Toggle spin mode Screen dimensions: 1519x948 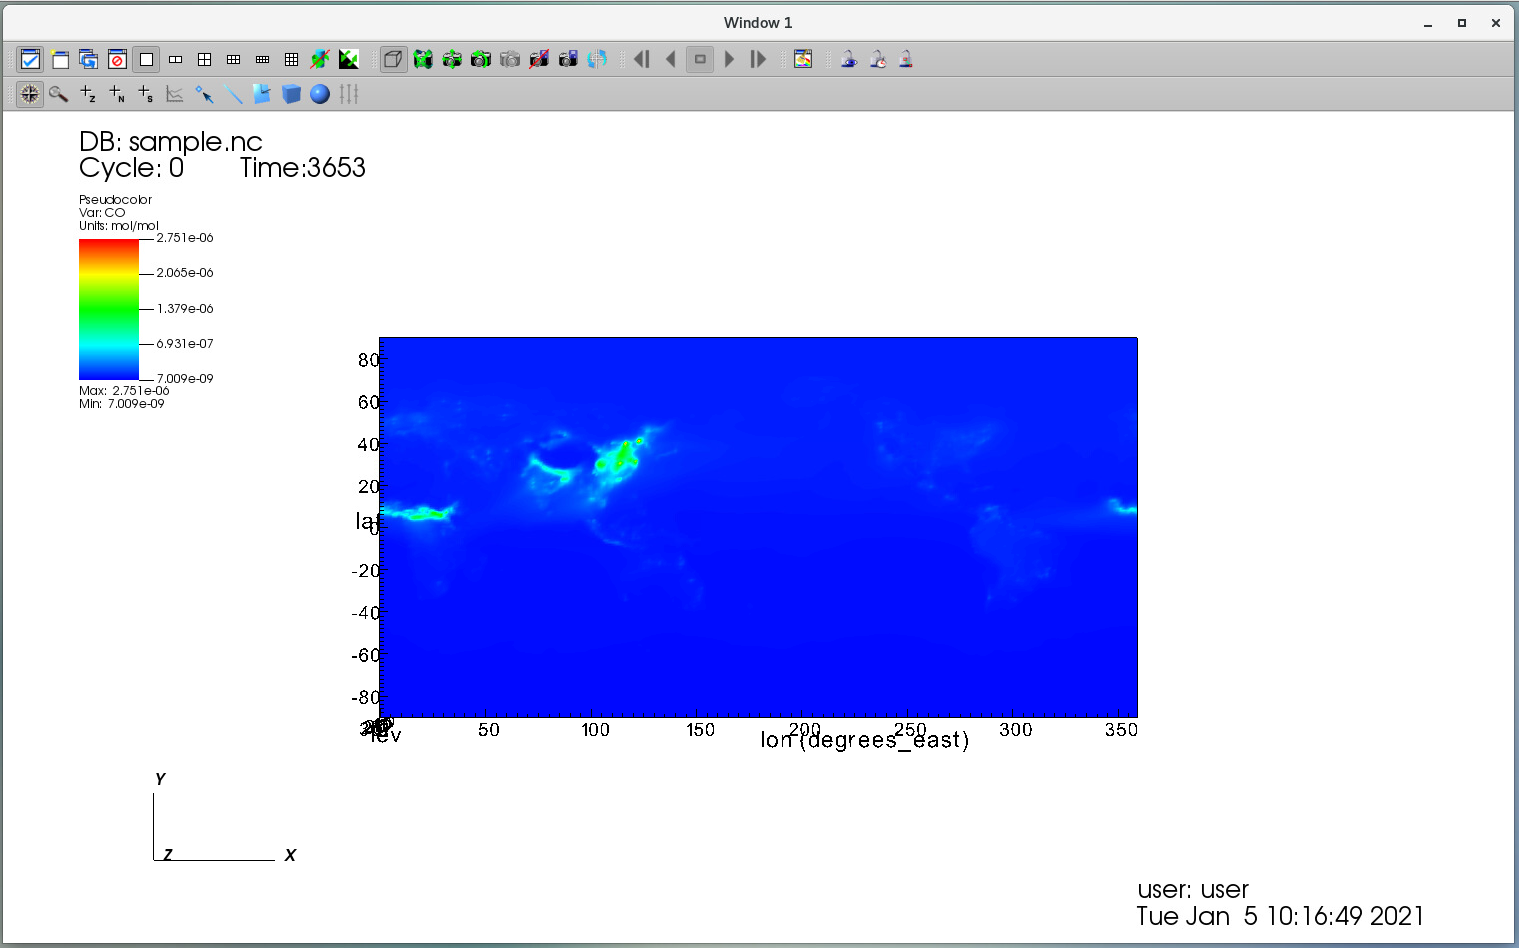pyautogui.click(x=597, y=60)
